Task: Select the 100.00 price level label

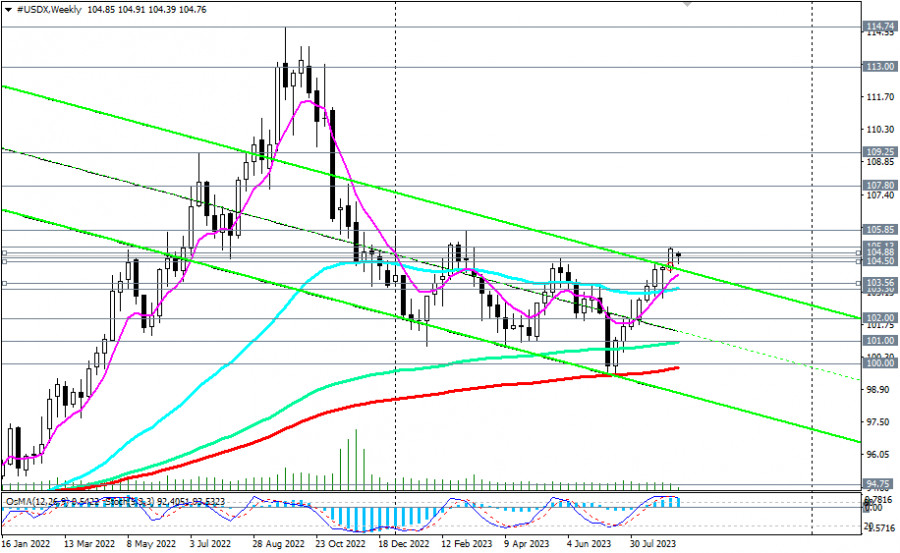Action: click(x=880, y=363)
